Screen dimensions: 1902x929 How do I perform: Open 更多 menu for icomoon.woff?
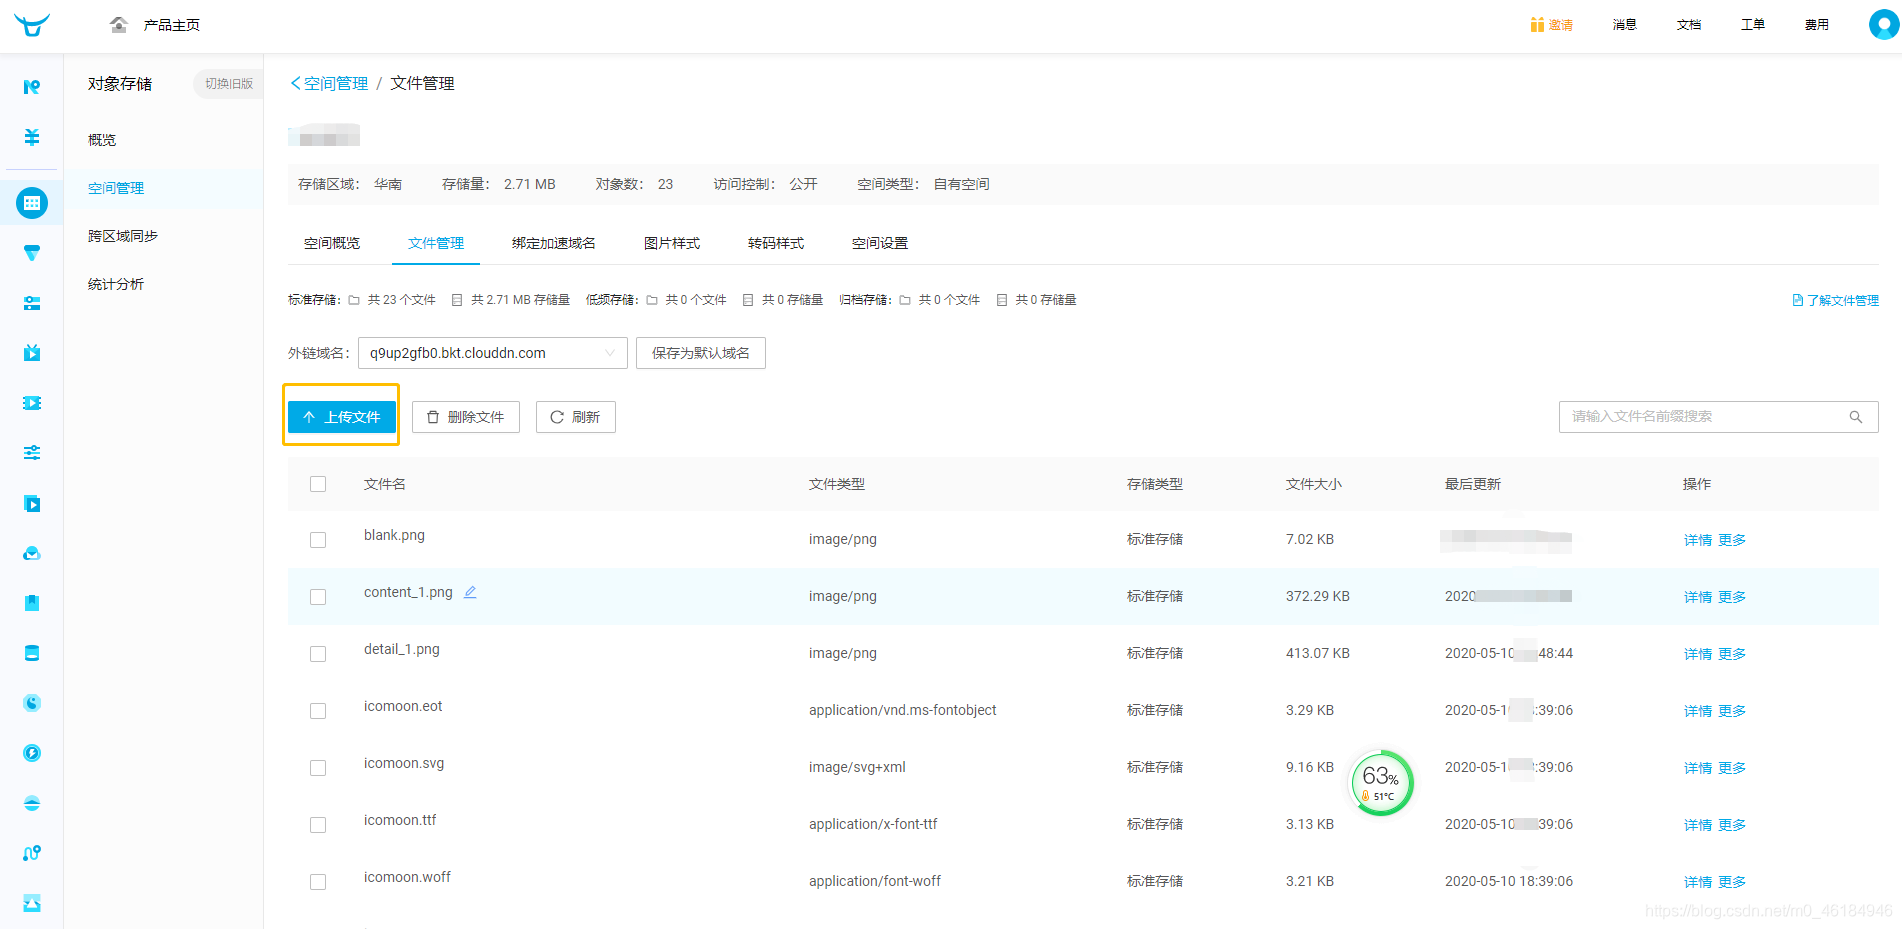(1732, 882)
